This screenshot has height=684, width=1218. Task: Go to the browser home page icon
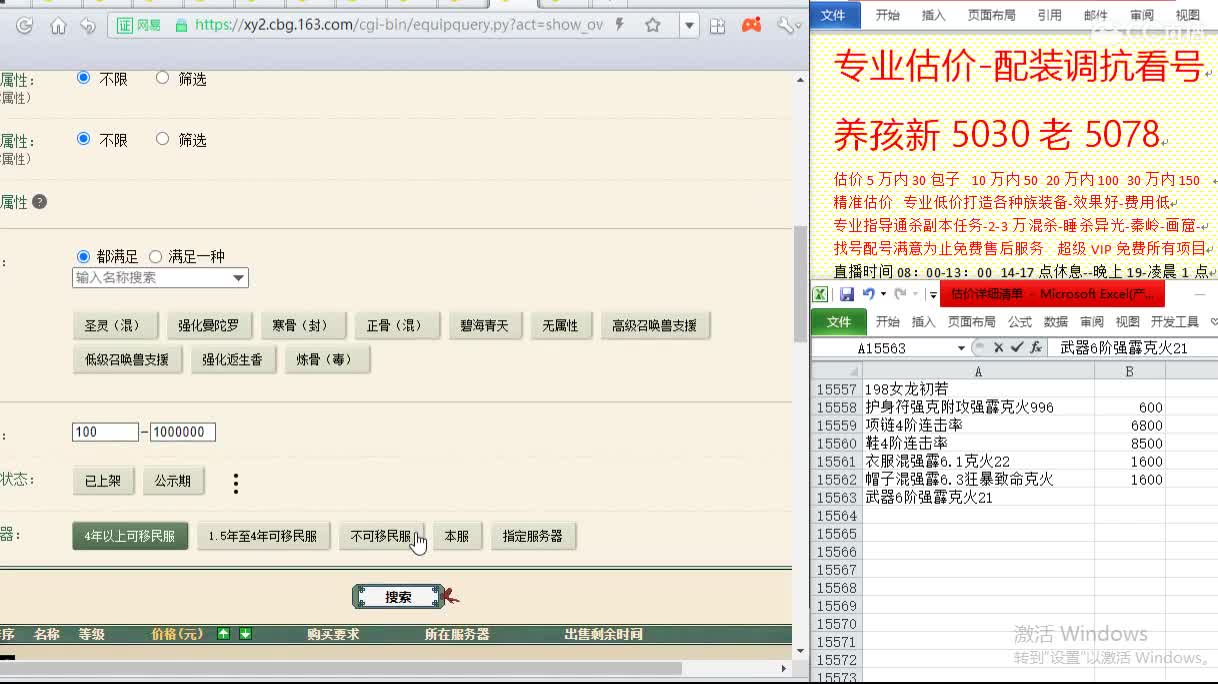point(58,26)
